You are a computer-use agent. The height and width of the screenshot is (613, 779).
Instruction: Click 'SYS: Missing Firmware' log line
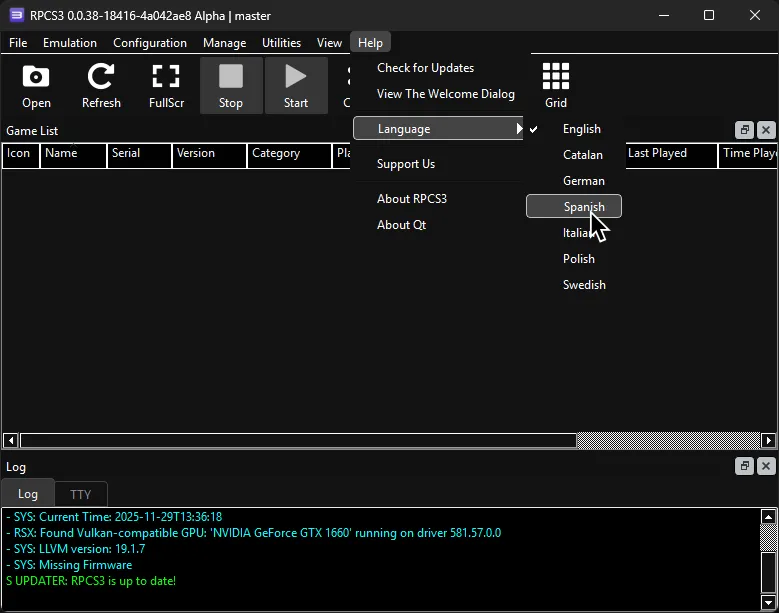coord(69,565)
